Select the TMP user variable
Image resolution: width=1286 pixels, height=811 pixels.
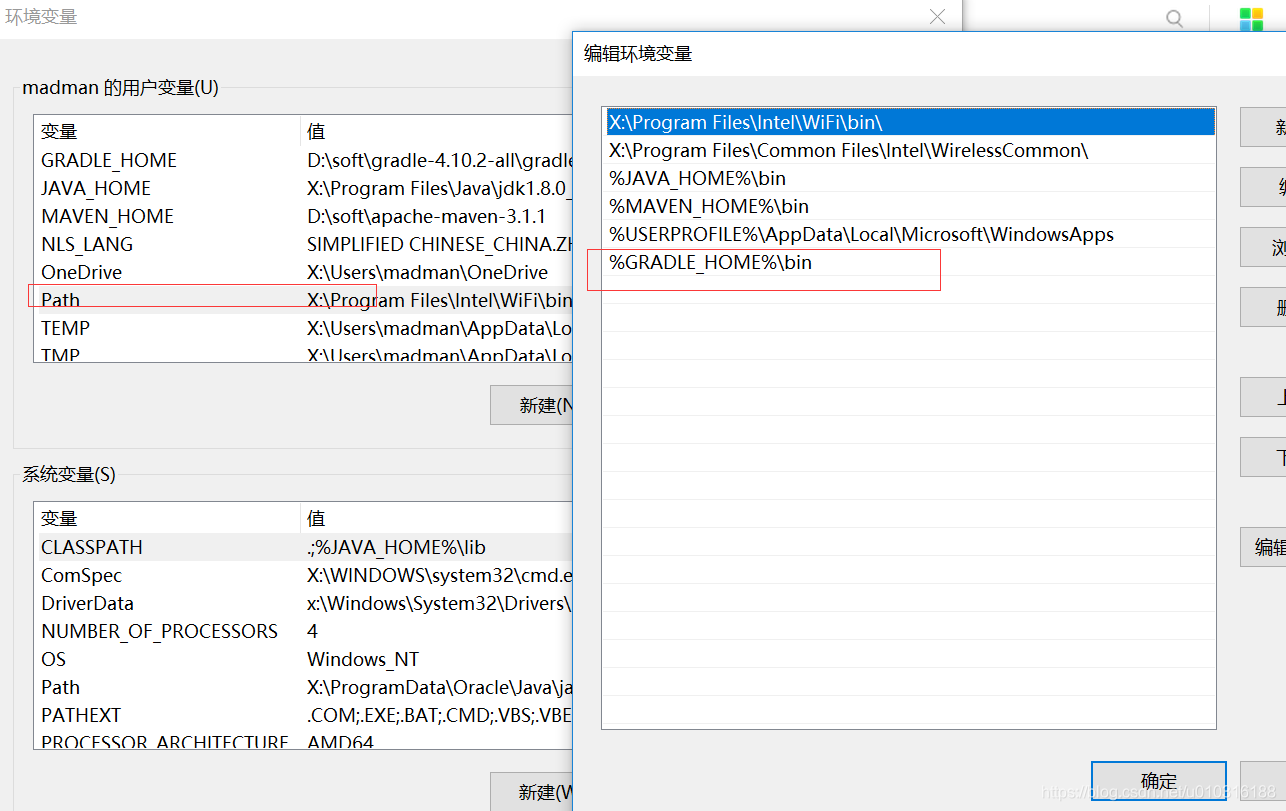point(60,354)
